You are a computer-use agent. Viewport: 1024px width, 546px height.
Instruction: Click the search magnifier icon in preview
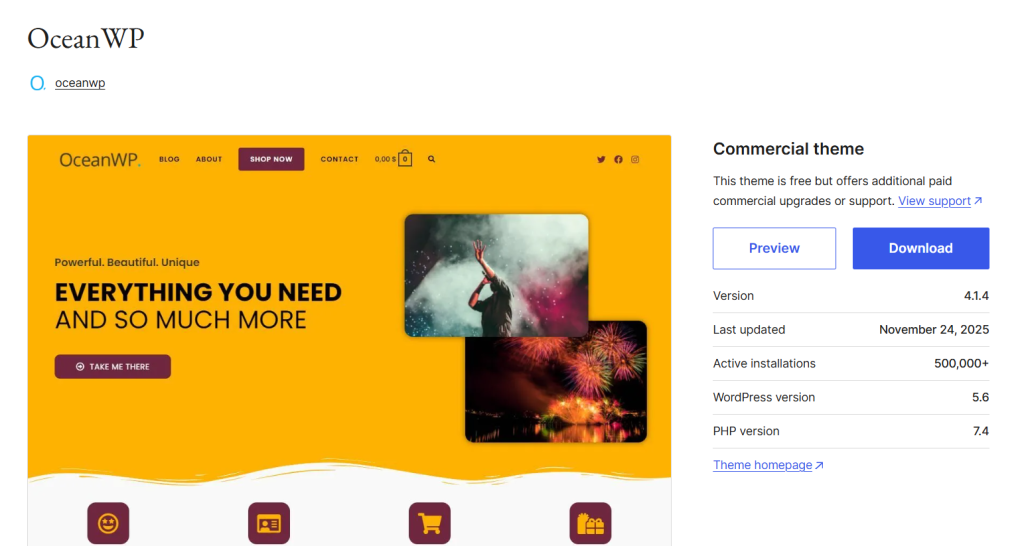pos(431,159)
